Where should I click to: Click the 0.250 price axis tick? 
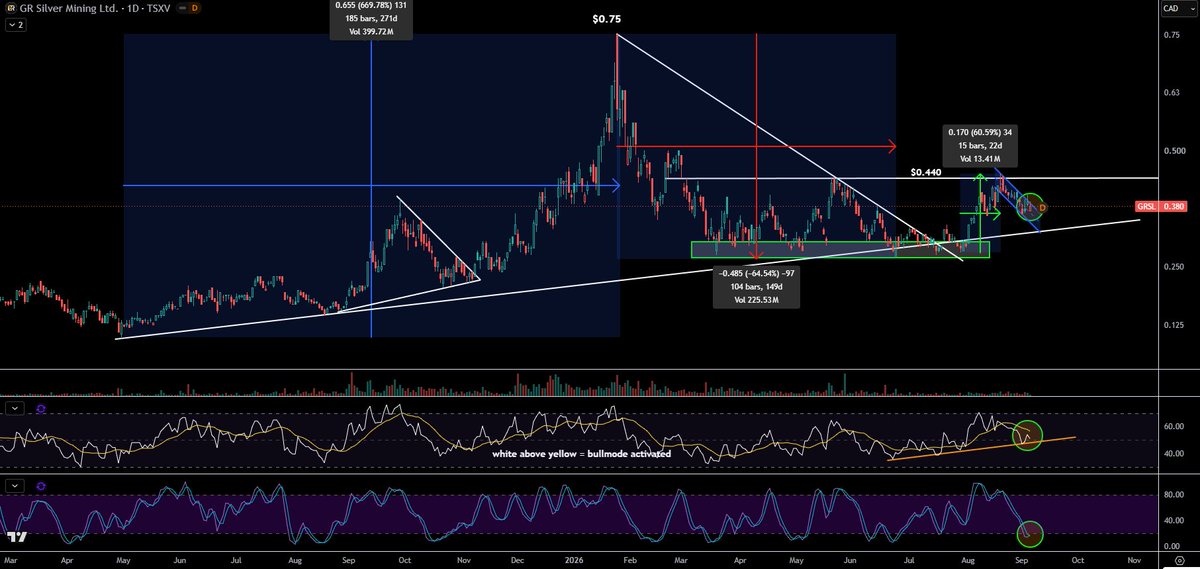tap(1172, 266)
